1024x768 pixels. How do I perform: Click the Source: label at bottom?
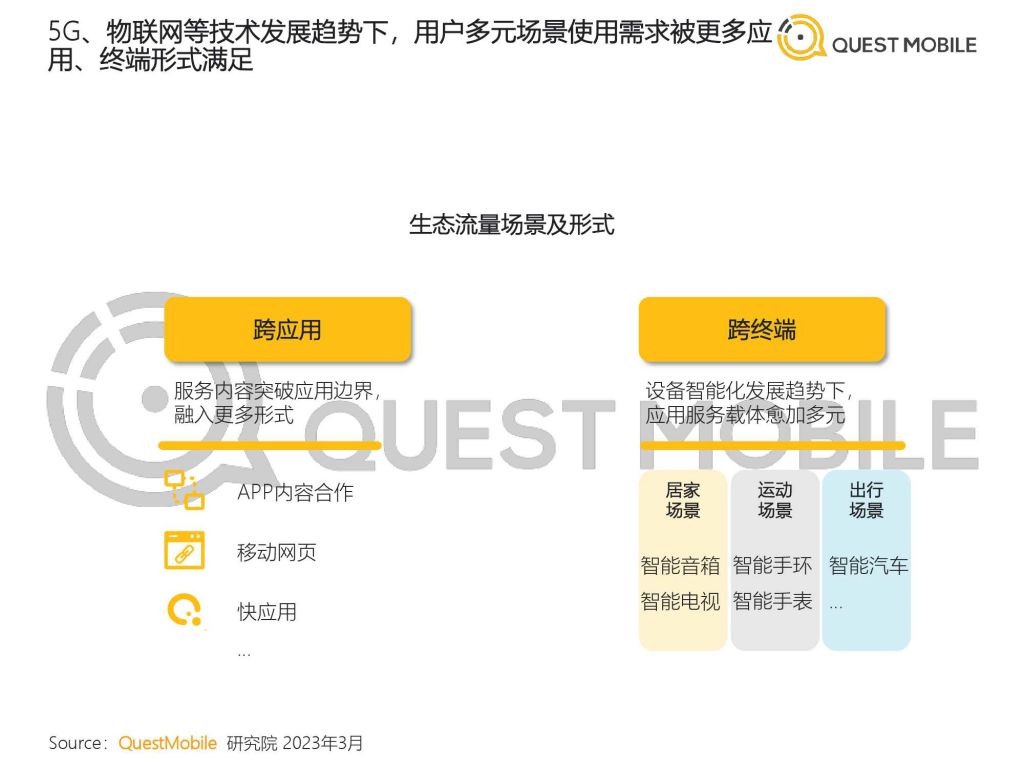[78, 743]
